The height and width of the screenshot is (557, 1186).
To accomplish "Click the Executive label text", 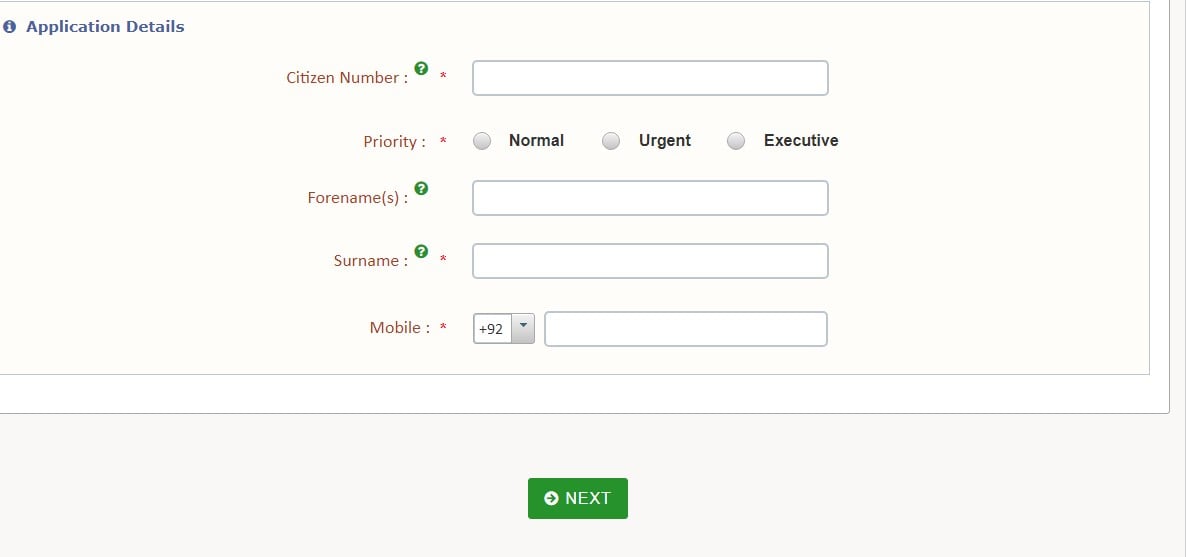I will [801, 141].
